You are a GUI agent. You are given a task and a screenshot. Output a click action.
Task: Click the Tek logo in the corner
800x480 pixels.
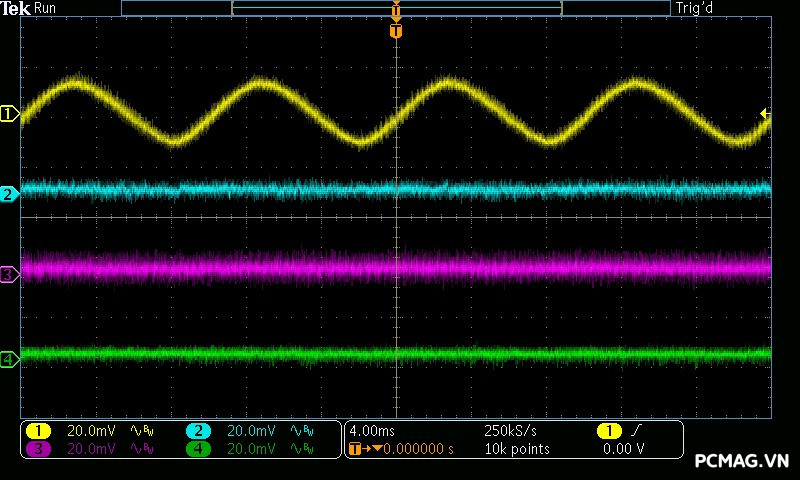[x=16, y=8]
